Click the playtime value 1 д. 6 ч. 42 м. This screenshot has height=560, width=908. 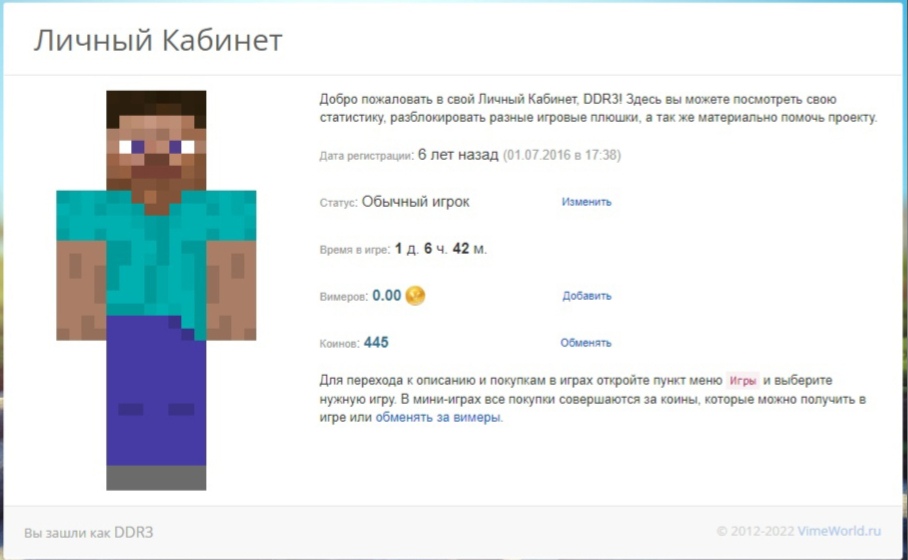pos(441,249)
